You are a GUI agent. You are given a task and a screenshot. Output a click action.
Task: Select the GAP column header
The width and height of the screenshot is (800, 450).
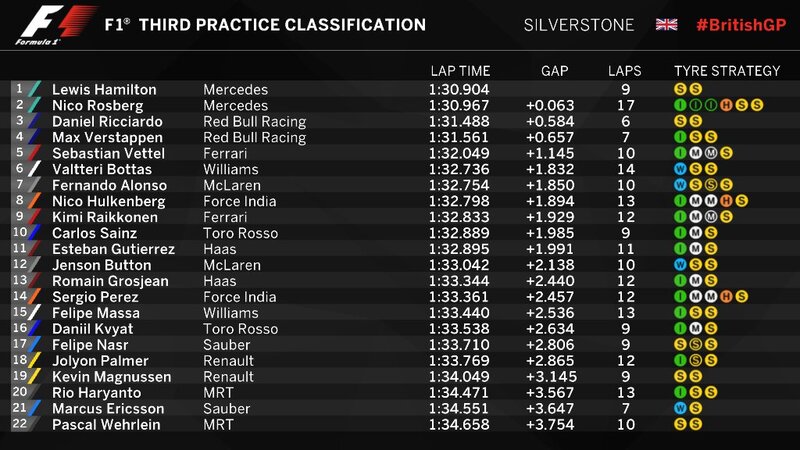tap(554, 71)
